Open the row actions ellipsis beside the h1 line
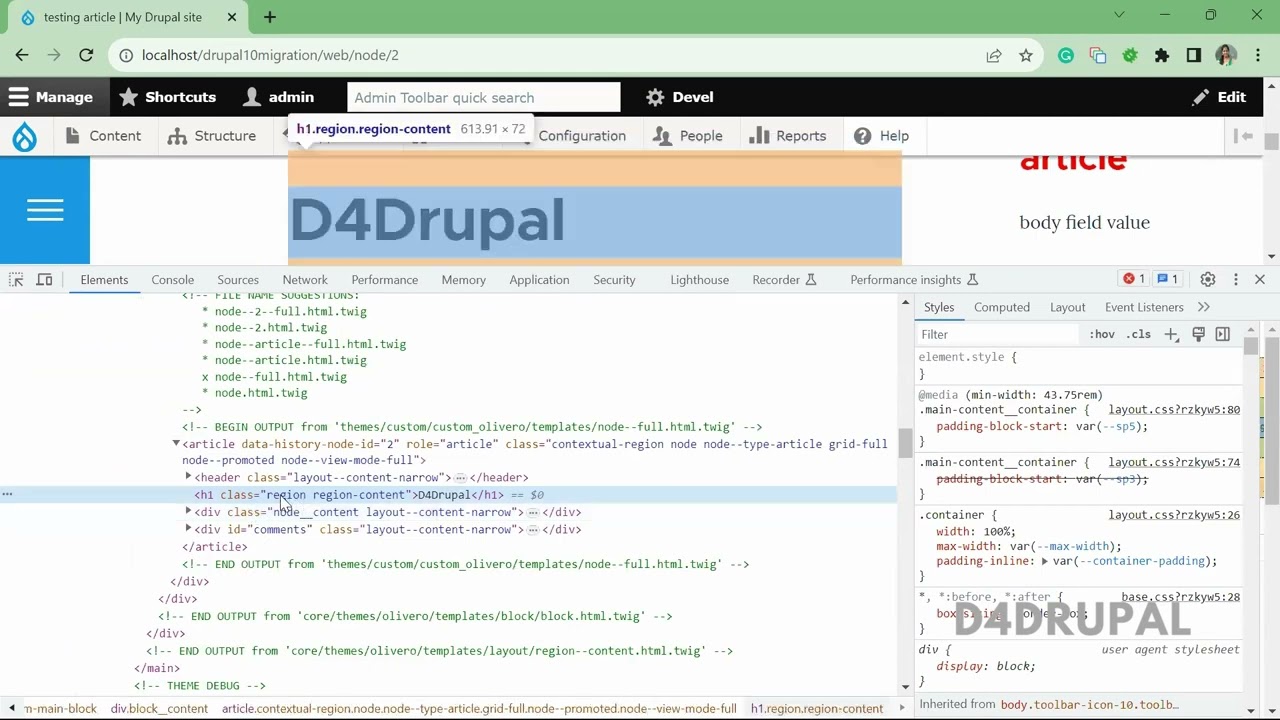Viewport: 1280px width, 720px height. (x=7, y=494)
